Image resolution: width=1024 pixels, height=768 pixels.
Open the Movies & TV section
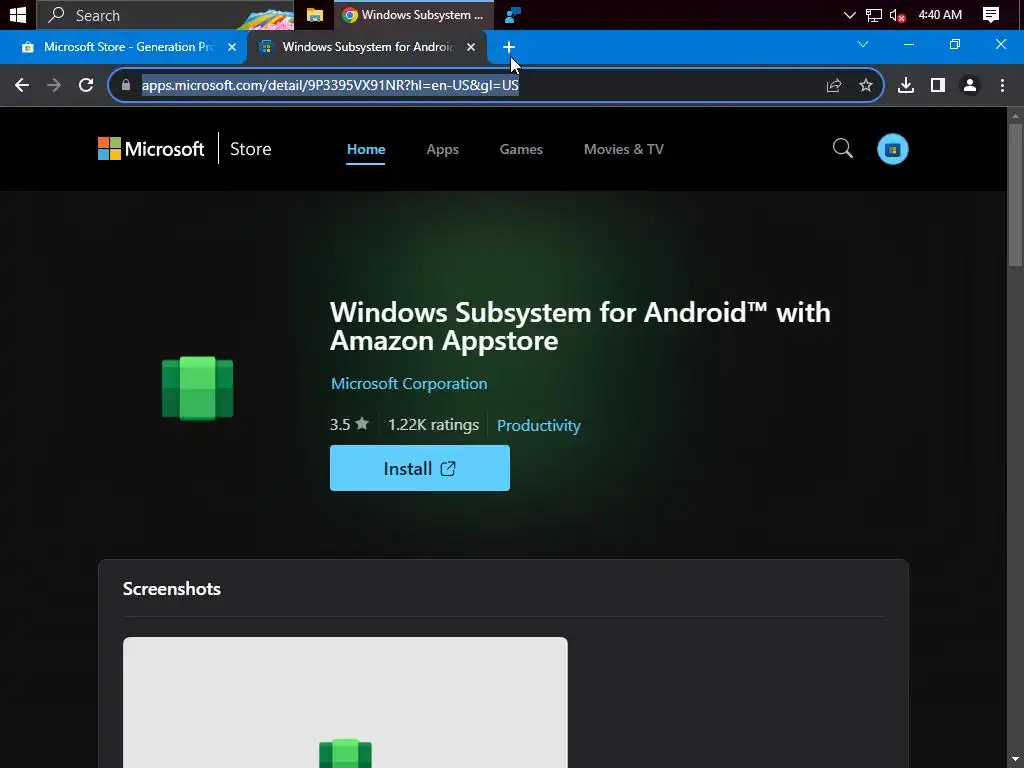pos(624,149)
